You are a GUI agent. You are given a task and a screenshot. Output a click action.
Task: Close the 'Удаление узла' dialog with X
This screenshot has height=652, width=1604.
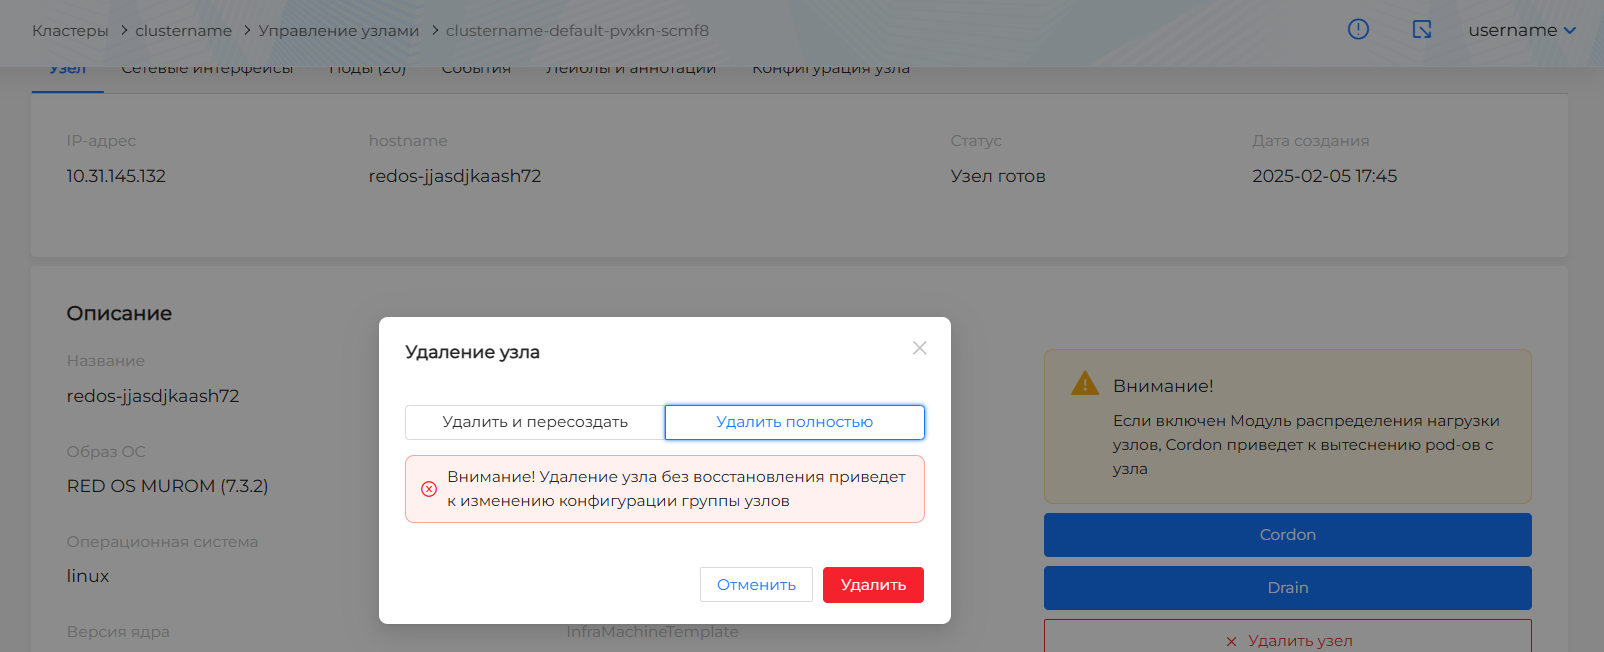919,348
